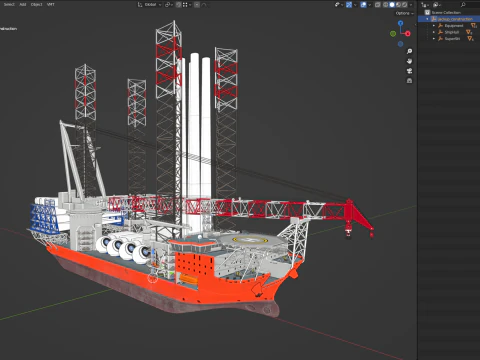
Task: Toggle the camera view icon
Action: 409,71
